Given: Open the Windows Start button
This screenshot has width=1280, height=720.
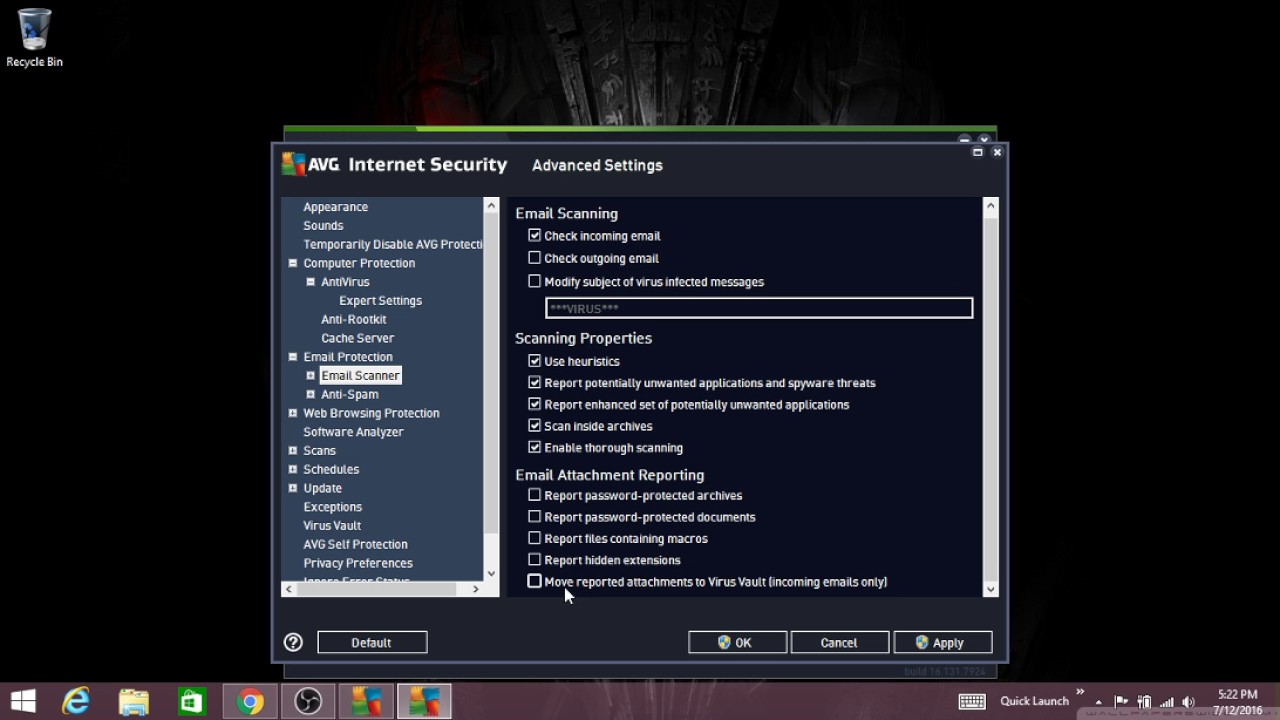Looking at the screenshot, I should coord(23,702).
